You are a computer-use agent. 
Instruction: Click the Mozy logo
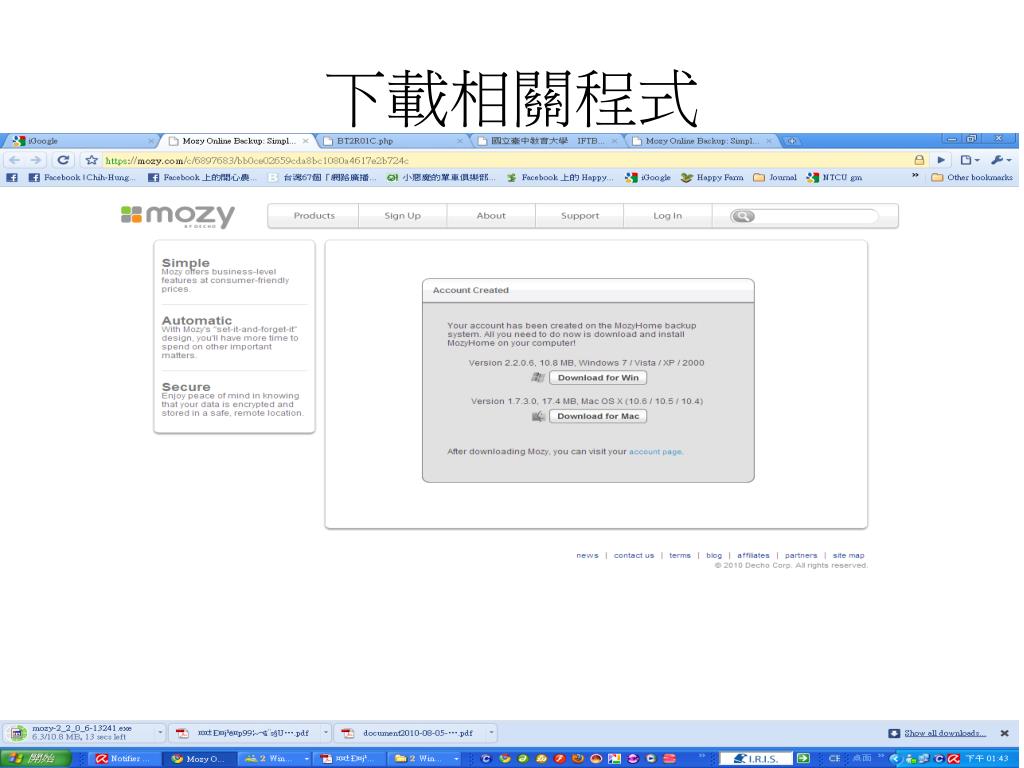point(178,216)
